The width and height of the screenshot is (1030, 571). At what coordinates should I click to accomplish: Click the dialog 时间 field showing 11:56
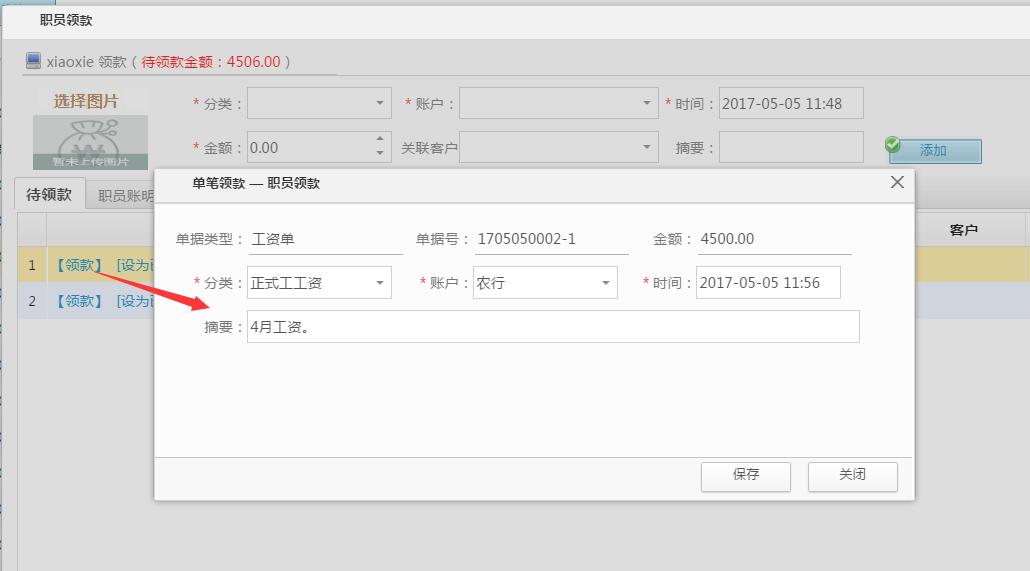coord(767,283)
